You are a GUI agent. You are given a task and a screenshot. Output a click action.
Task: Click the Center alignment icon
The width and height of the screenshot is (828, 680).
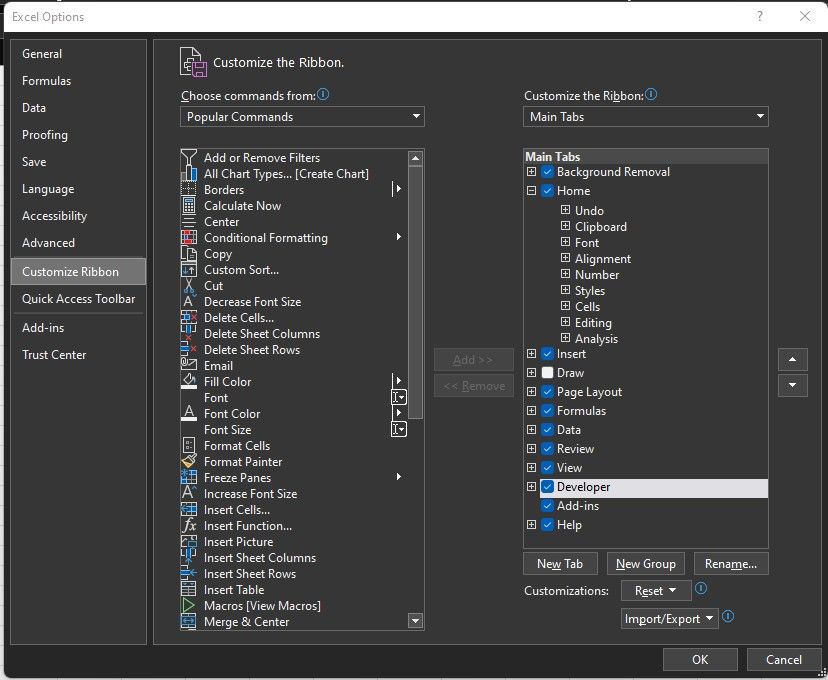189,222
